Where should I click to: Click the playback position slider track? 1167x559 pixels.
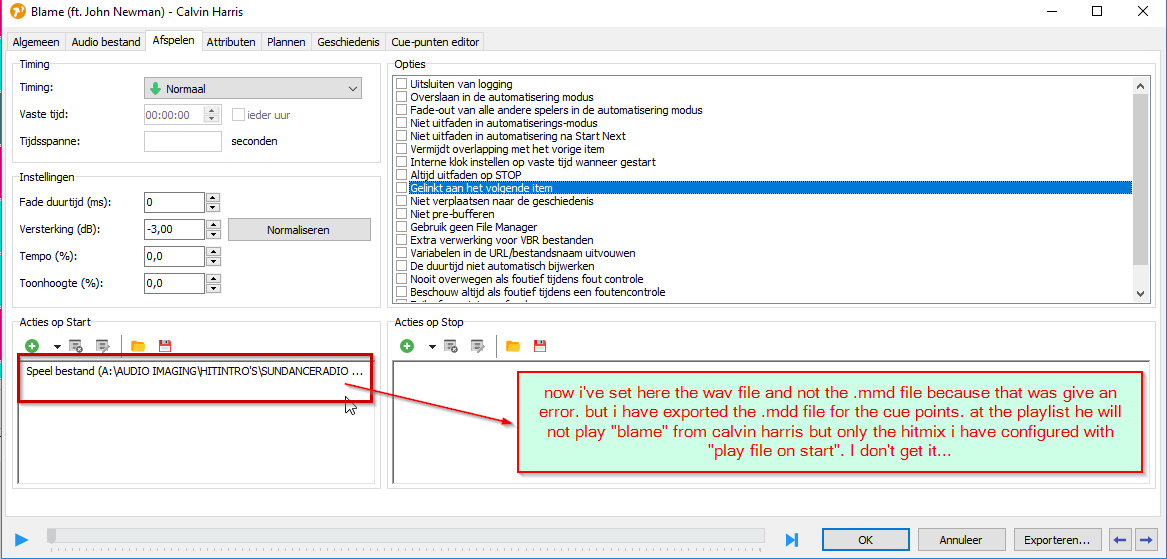[400, 537]
